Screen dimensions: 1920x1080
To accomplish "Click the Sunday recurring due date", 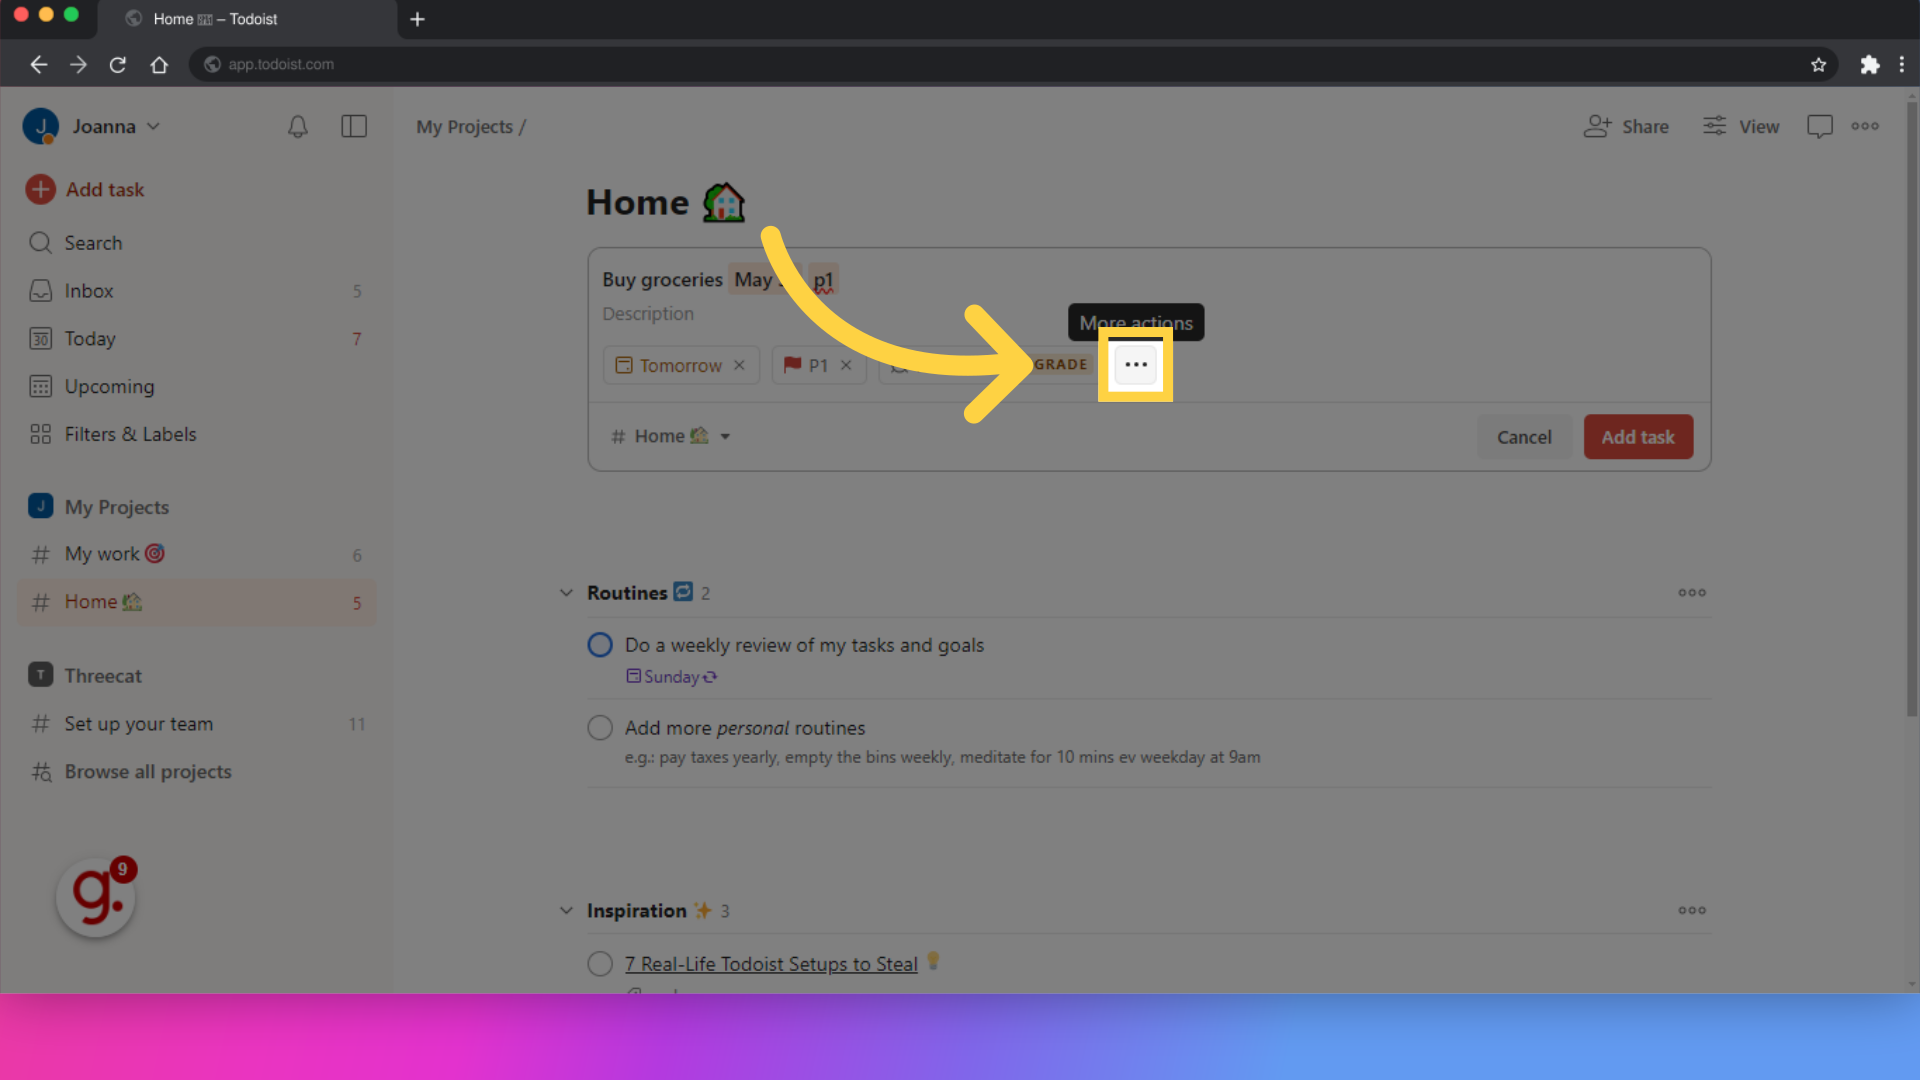I will pos(672,677).
